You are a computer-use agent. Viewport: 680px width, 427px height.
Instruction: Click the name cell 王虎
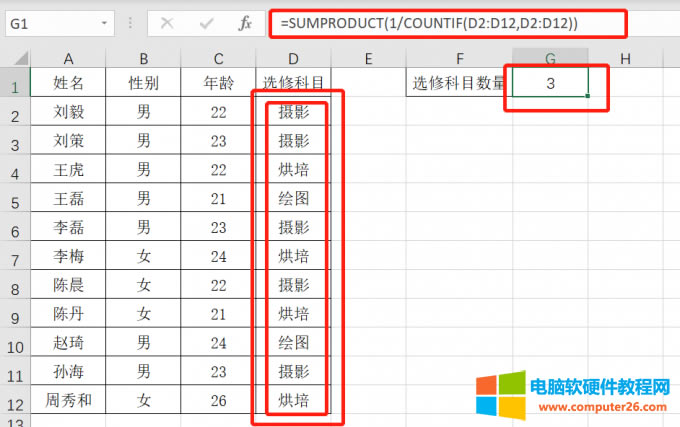pos(68,169)
